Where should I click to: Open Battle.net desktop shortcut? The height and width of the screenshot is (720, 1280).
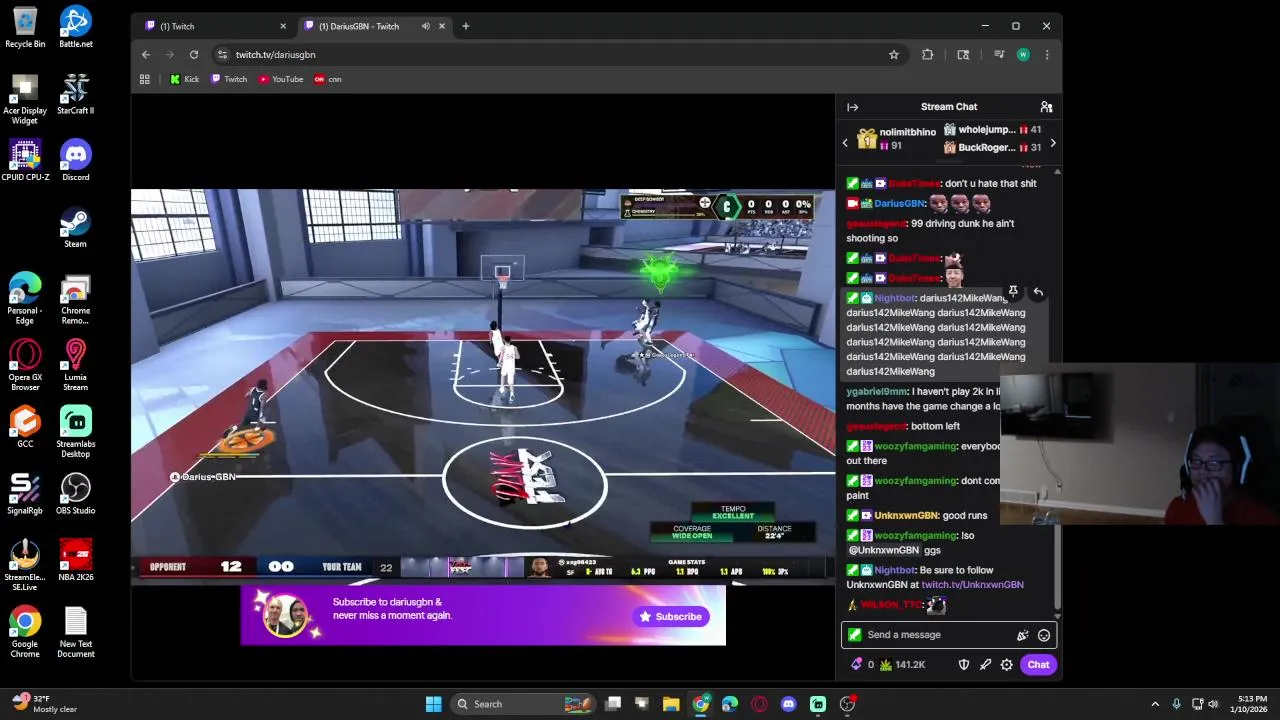[76, 27]
